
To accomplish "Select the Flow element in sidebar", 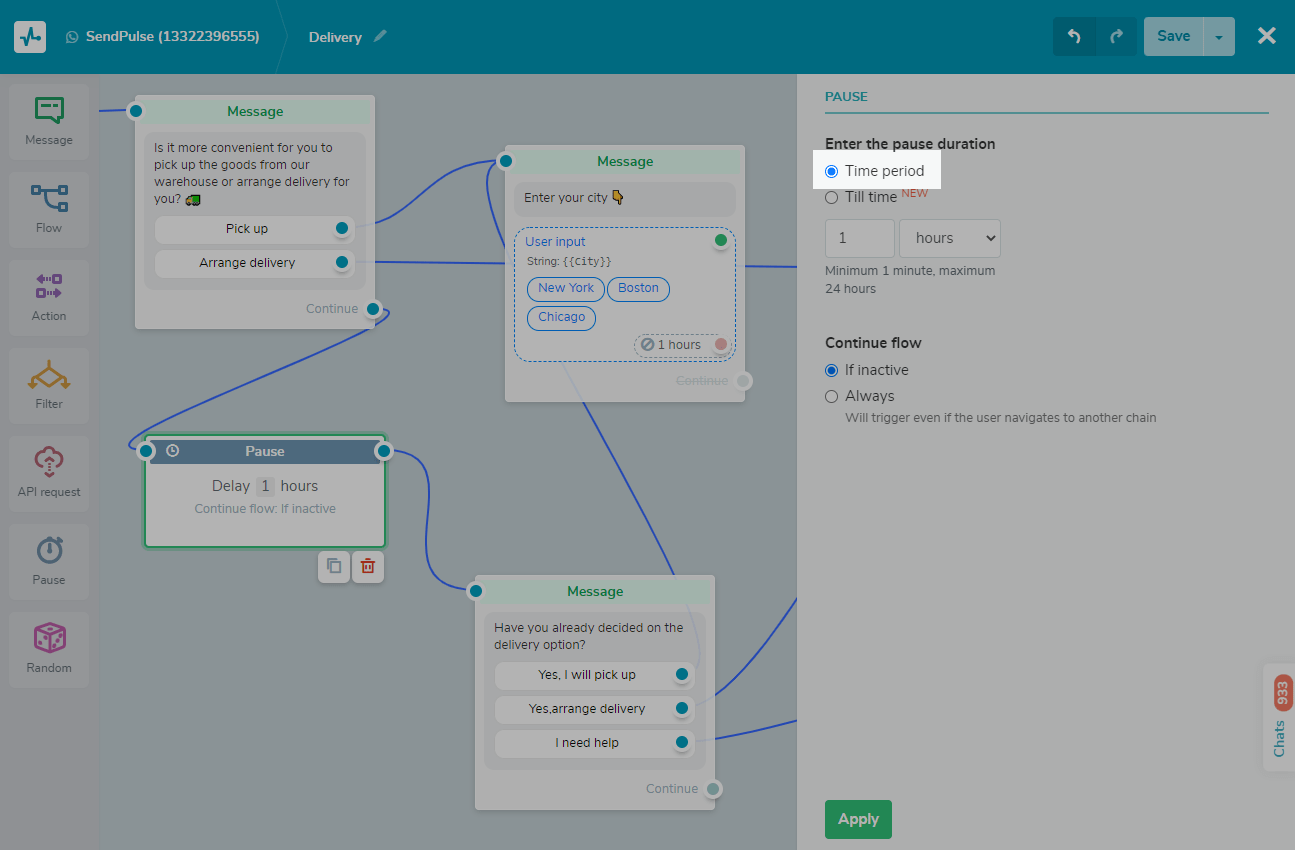I will 49,210.
